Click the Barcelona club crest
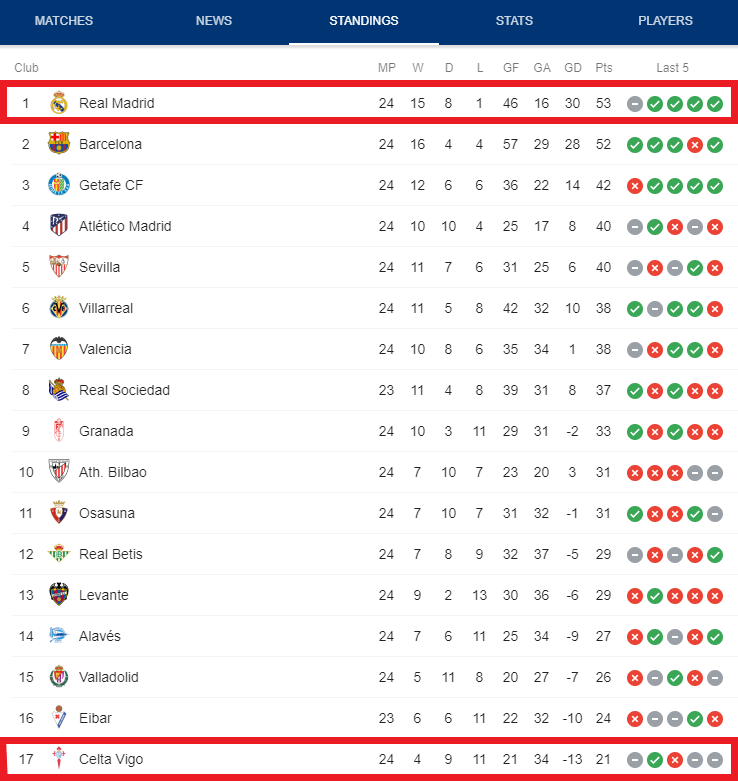 coord(59,143)
